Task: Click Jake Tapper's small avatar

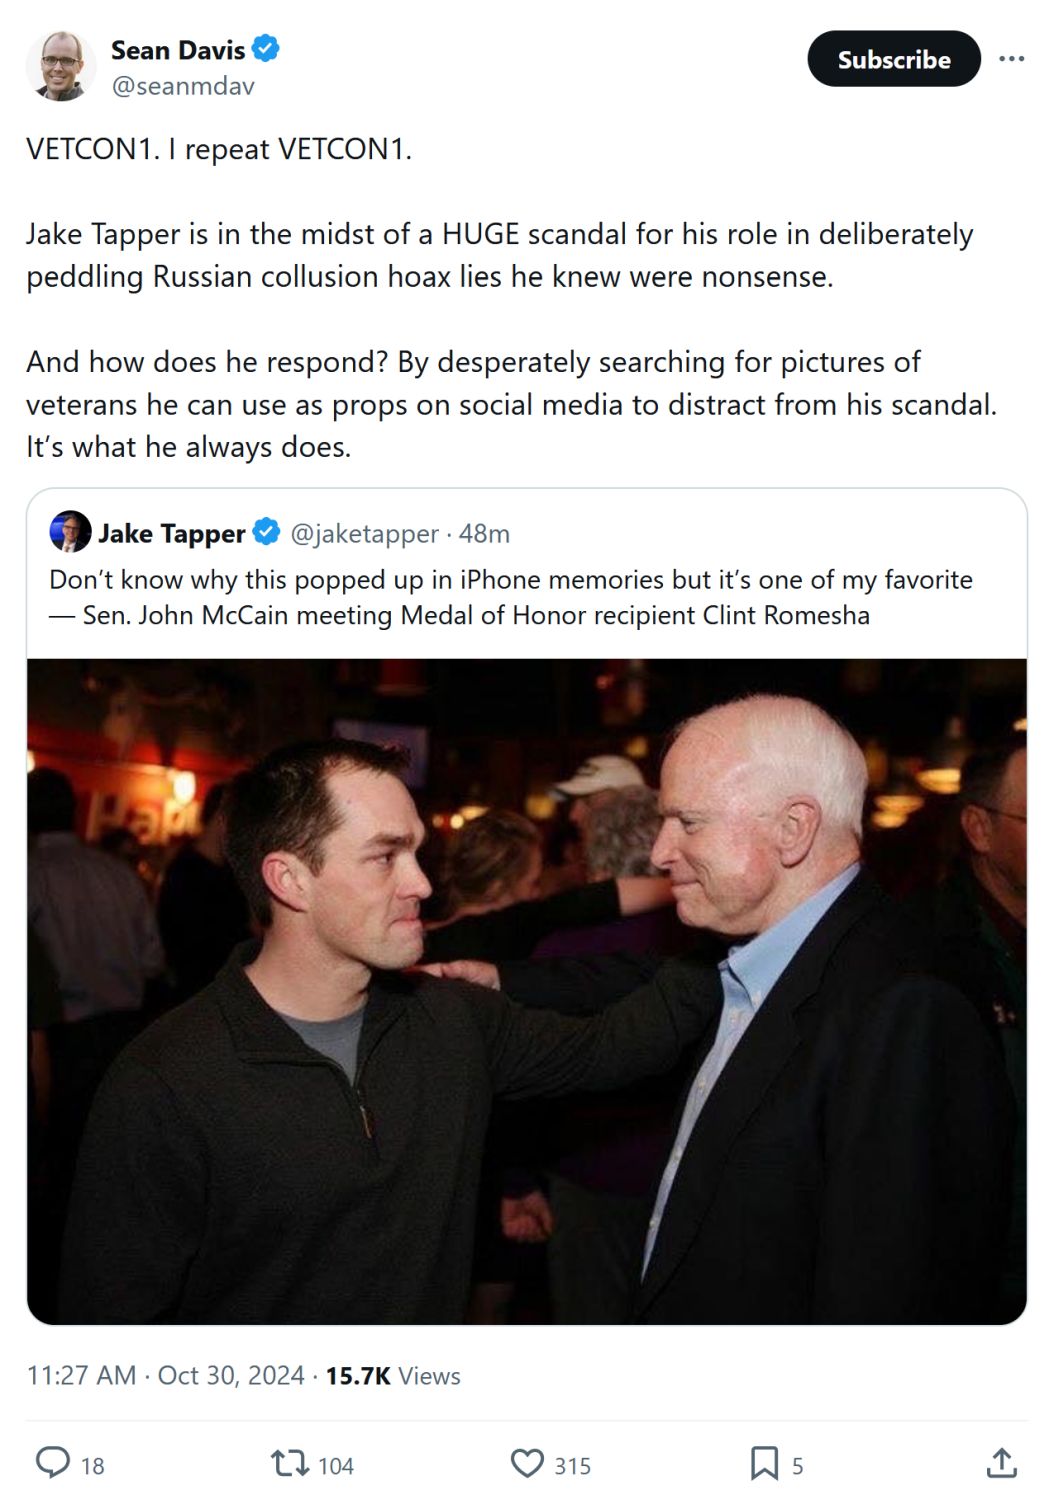Action: 70,533
